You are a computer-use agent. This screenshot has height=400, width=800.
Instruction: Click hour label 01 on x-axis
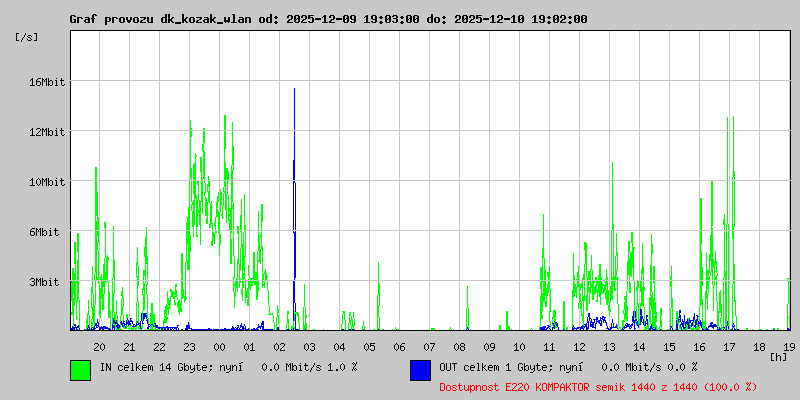tap(249, 347)
